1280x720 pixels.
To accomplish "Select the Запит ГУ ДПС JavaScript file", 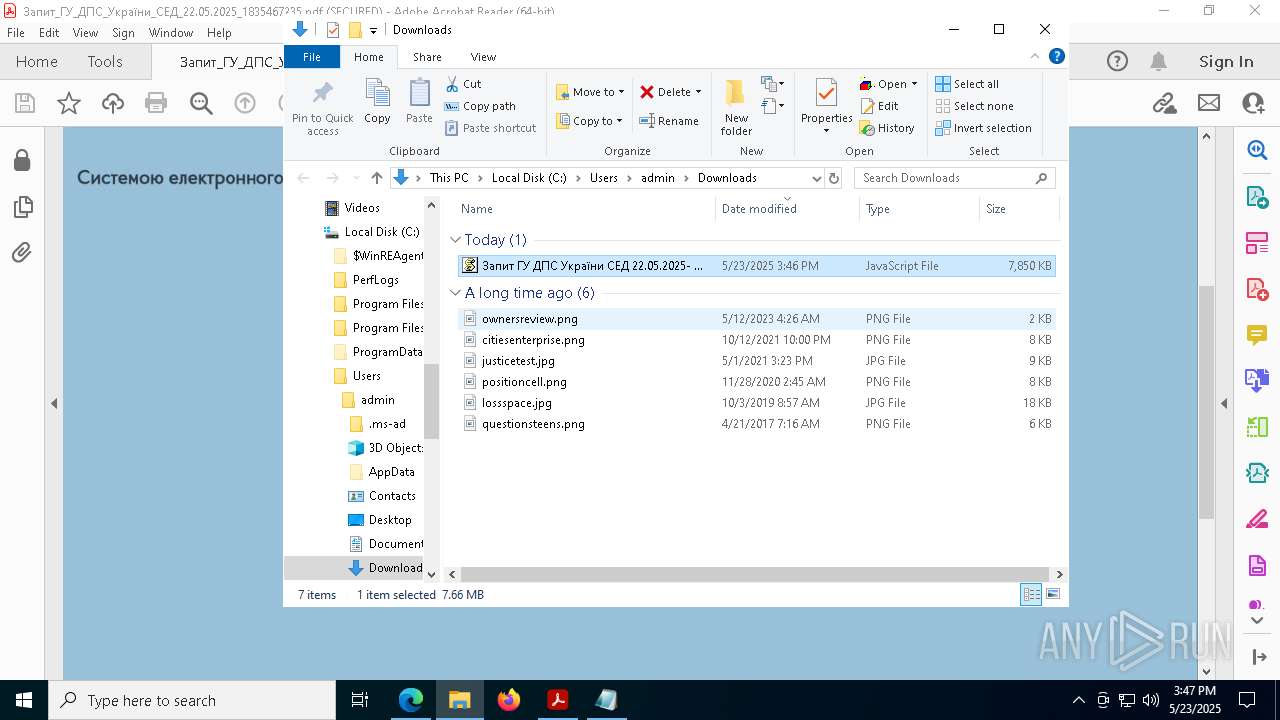I will tap(757, 266).
